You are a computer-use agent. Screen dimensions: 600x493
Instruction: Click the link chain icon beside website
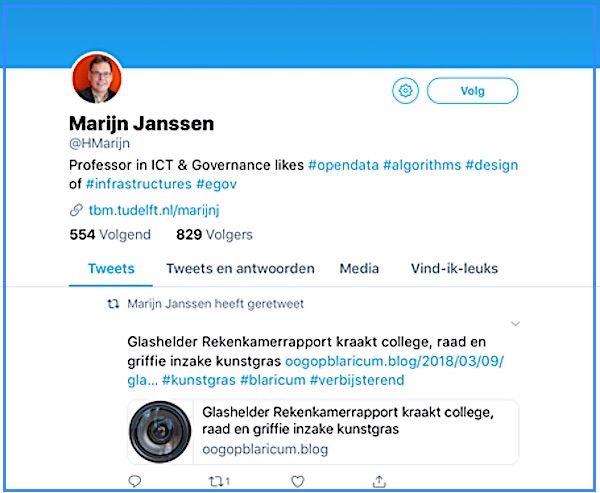[76, 210]
